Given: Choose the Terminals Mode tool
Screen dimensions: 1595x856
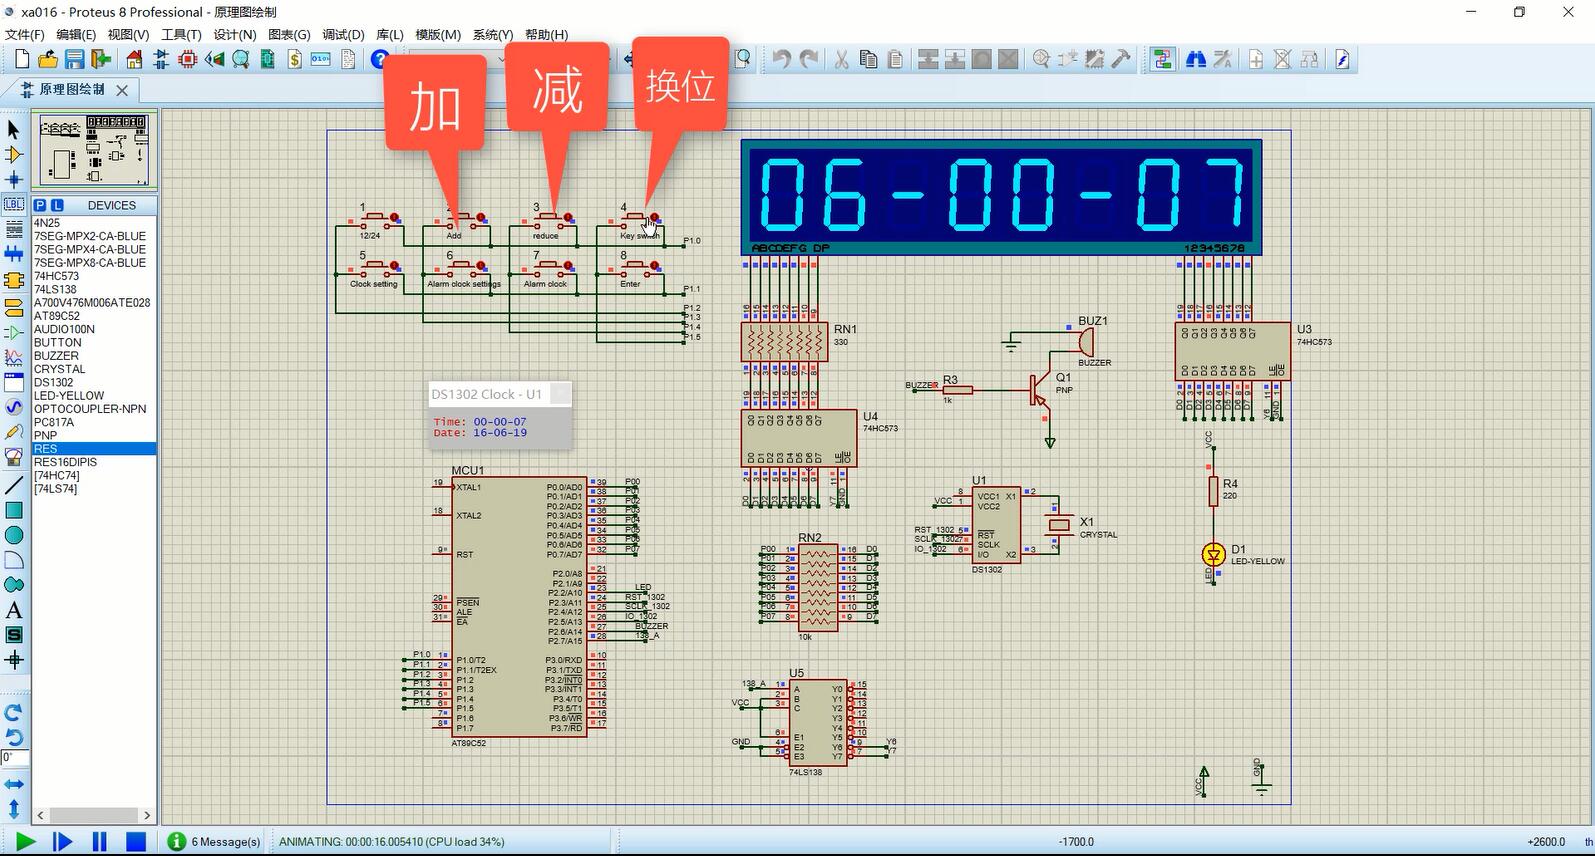Looking at the screenshot, I should (x=14, y=306).
